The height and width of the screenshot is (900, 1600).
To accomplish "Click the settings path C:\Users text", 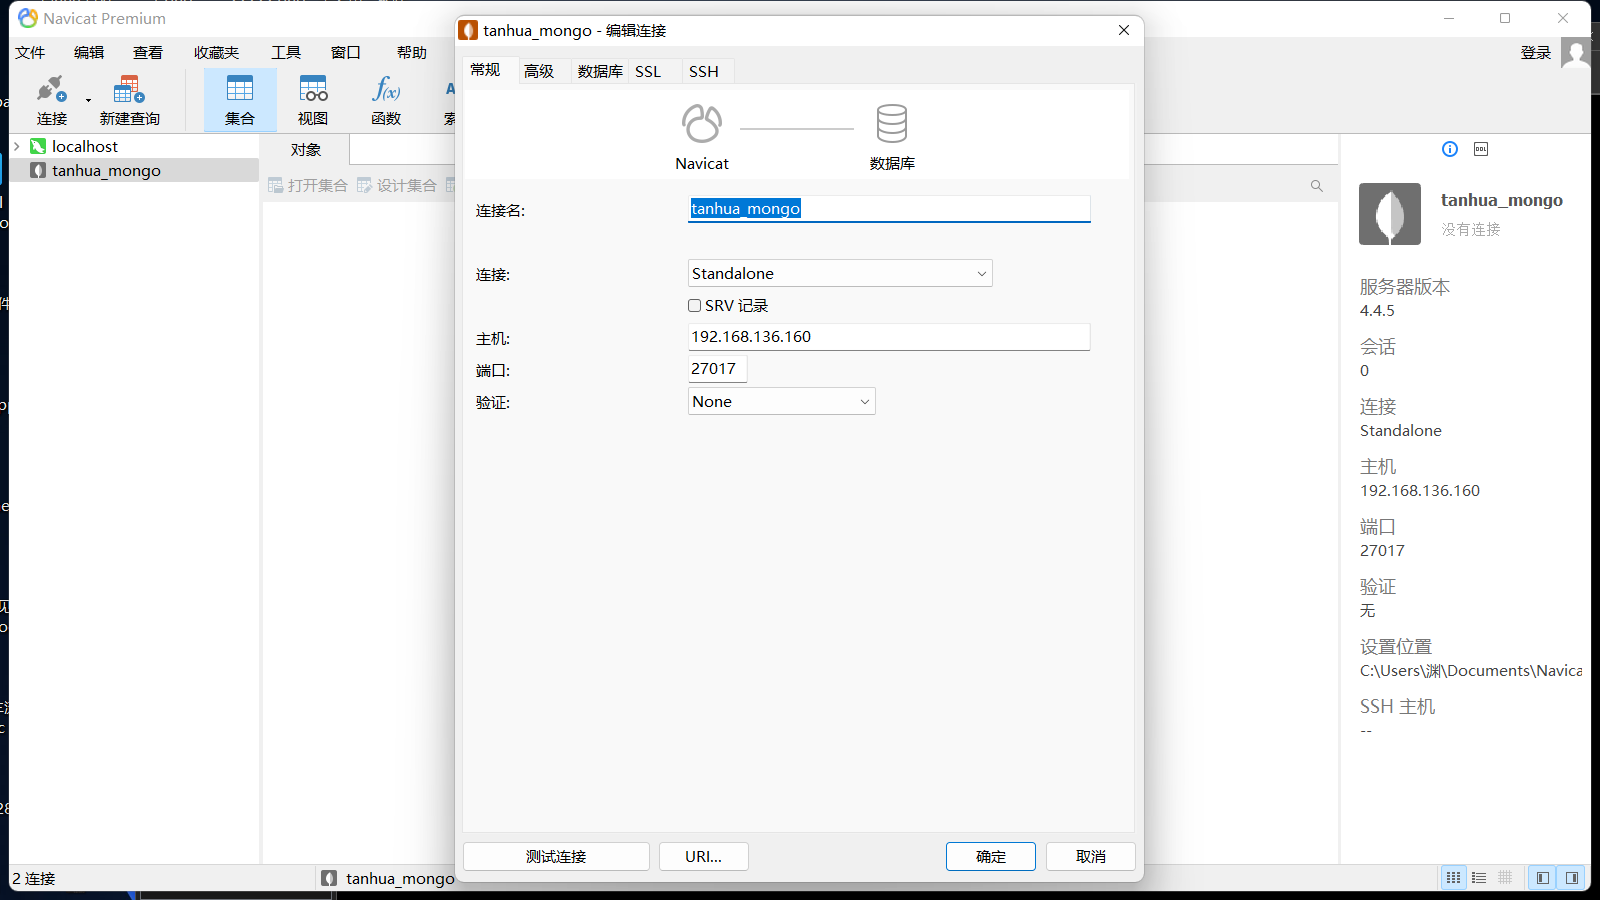I will click(1471, 671).
